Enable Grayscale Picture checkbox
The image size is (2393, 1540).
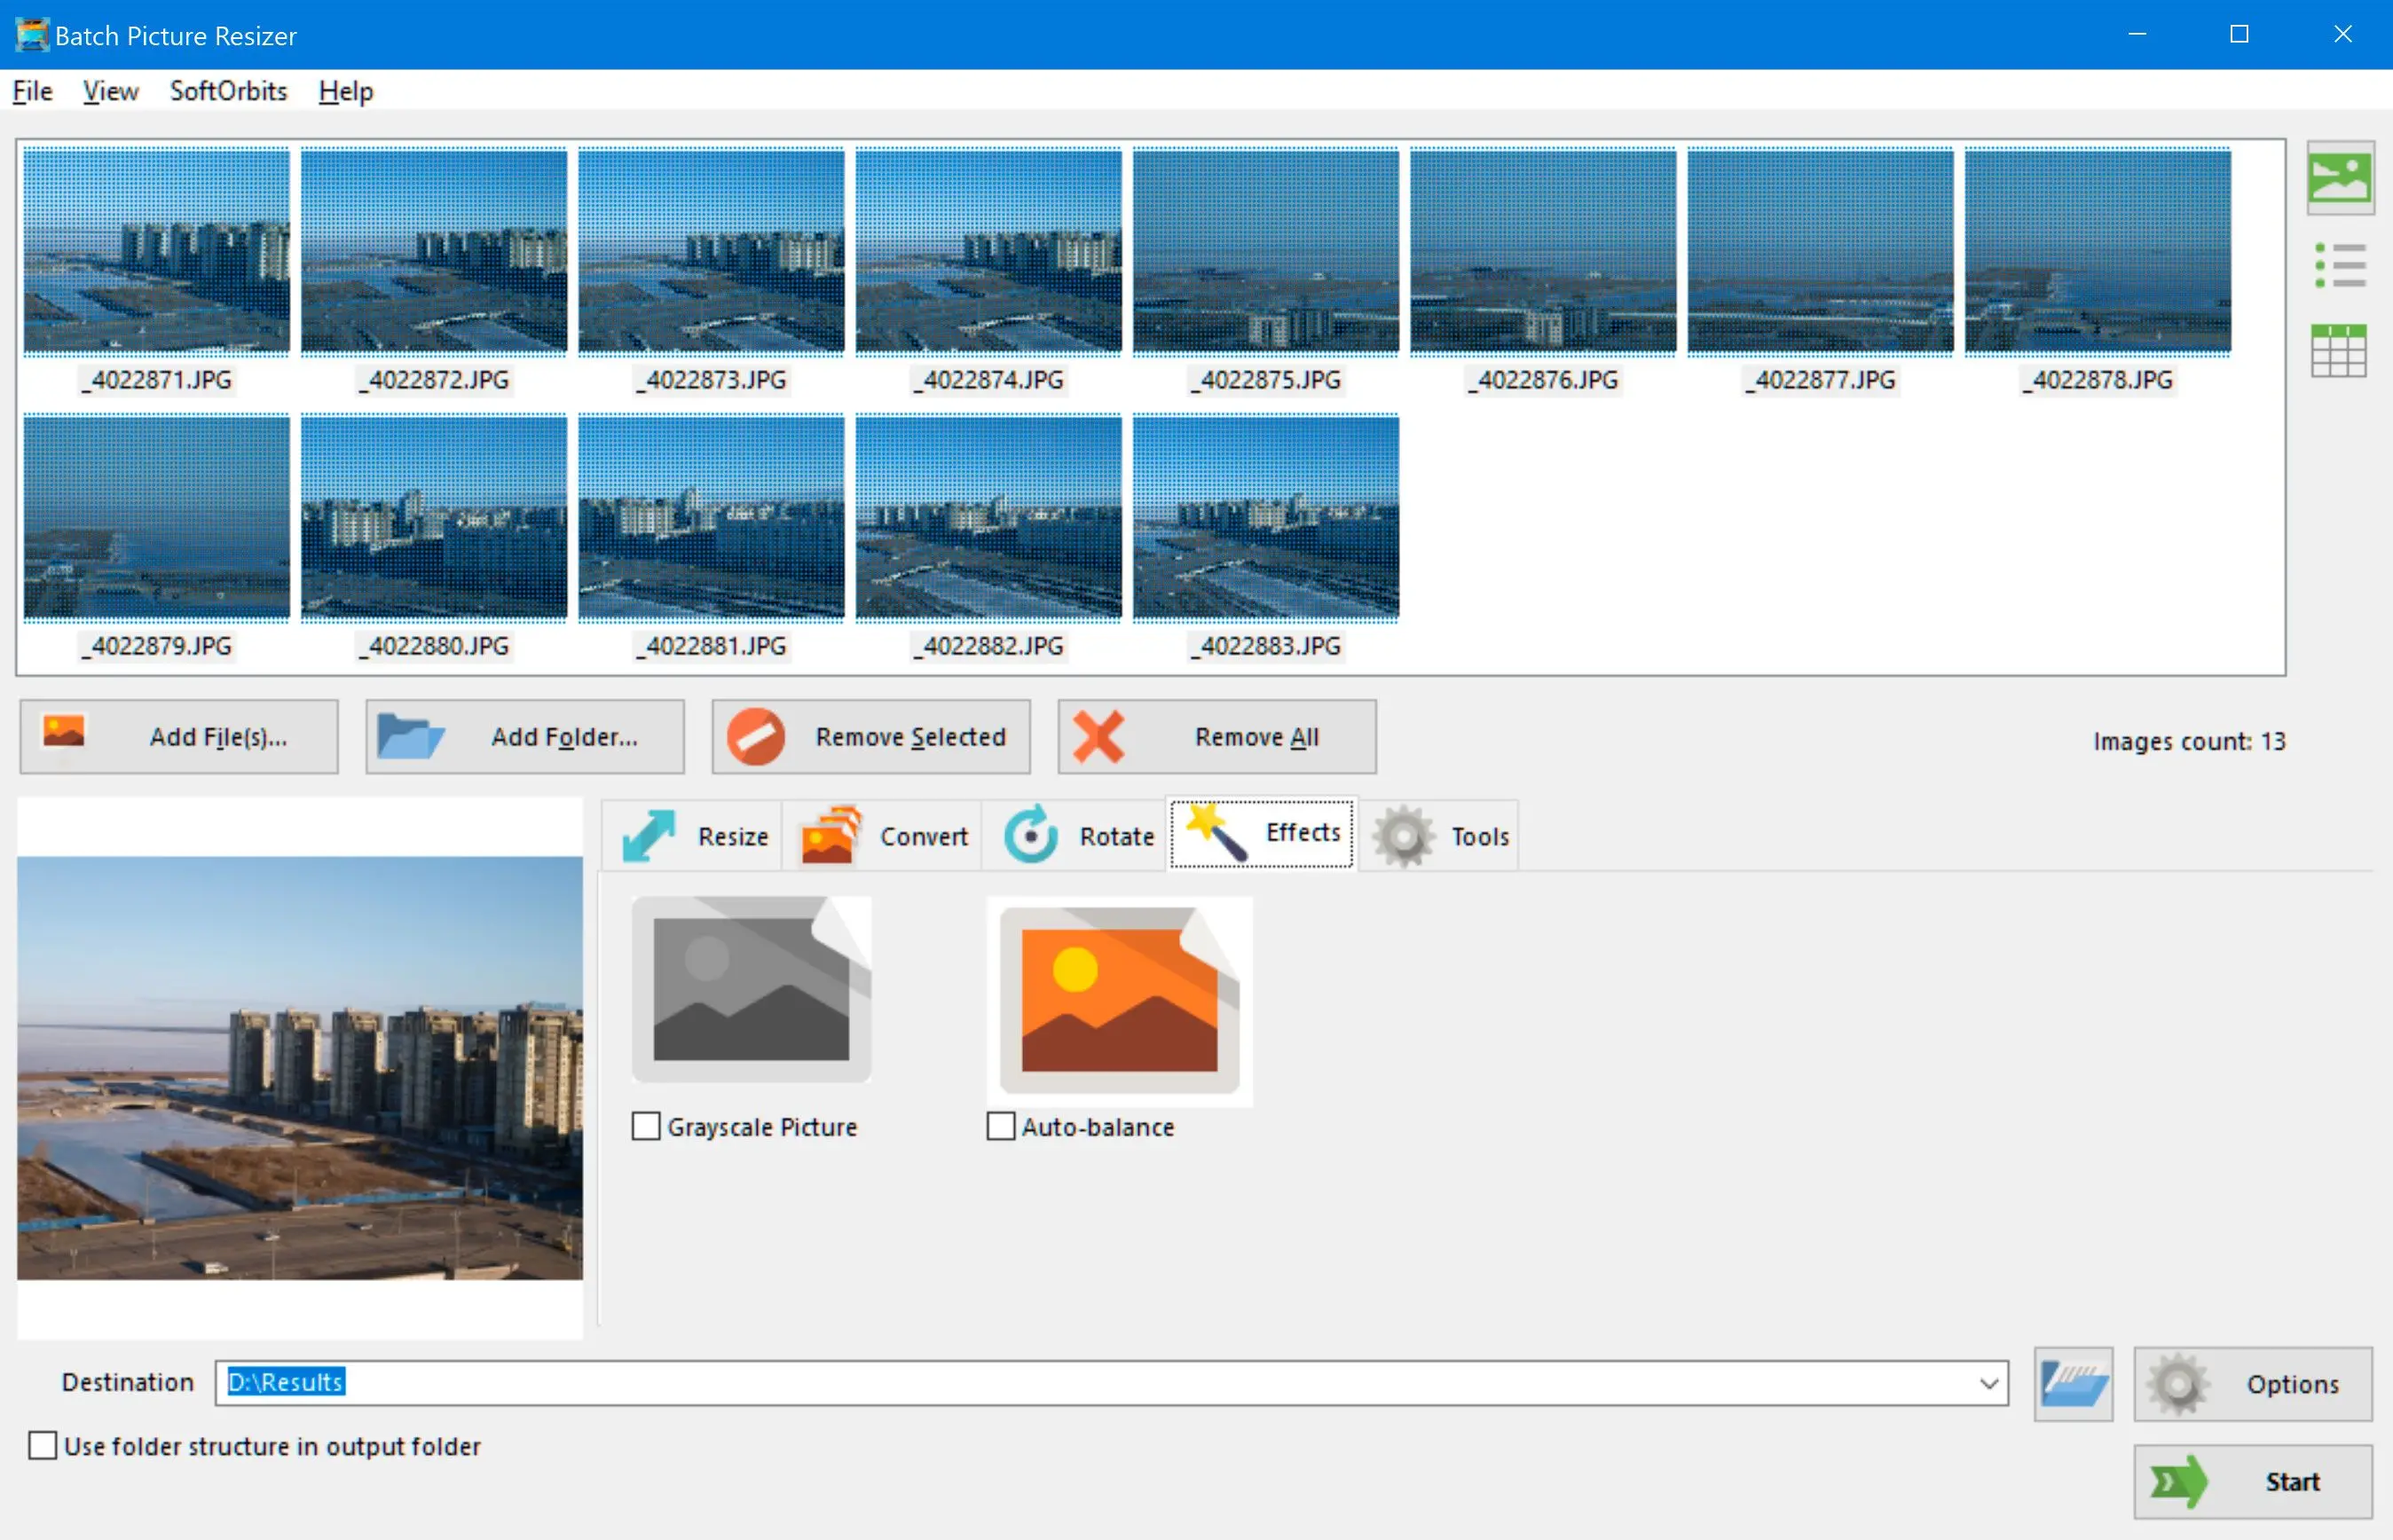point(645,1125)
